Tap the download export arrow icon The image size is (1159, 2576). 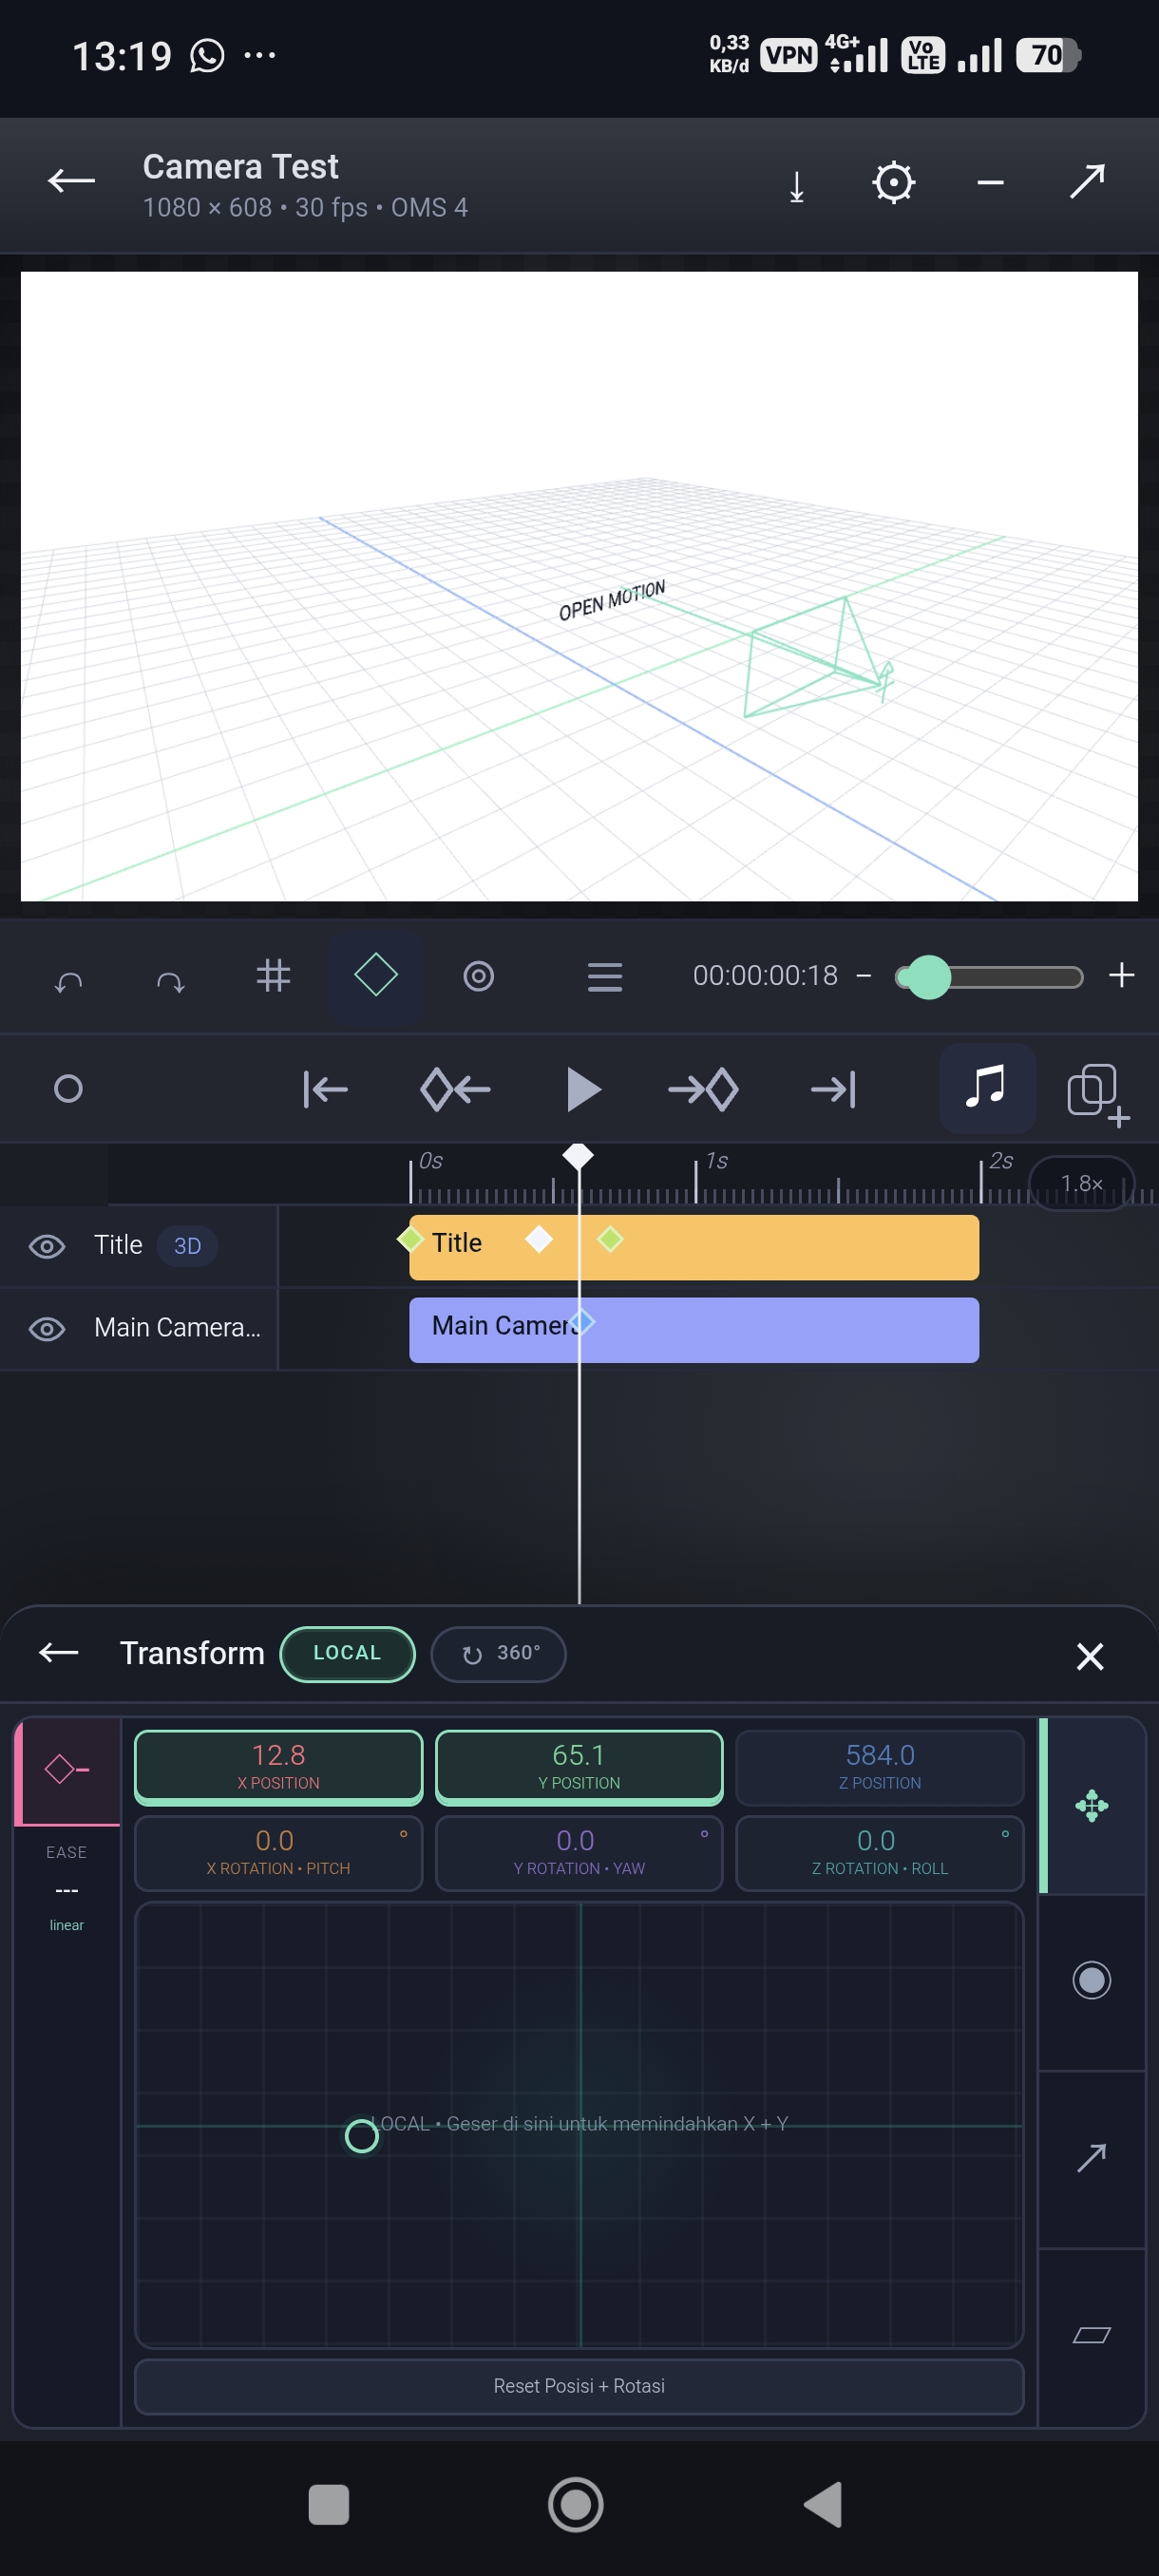[796, 185]
